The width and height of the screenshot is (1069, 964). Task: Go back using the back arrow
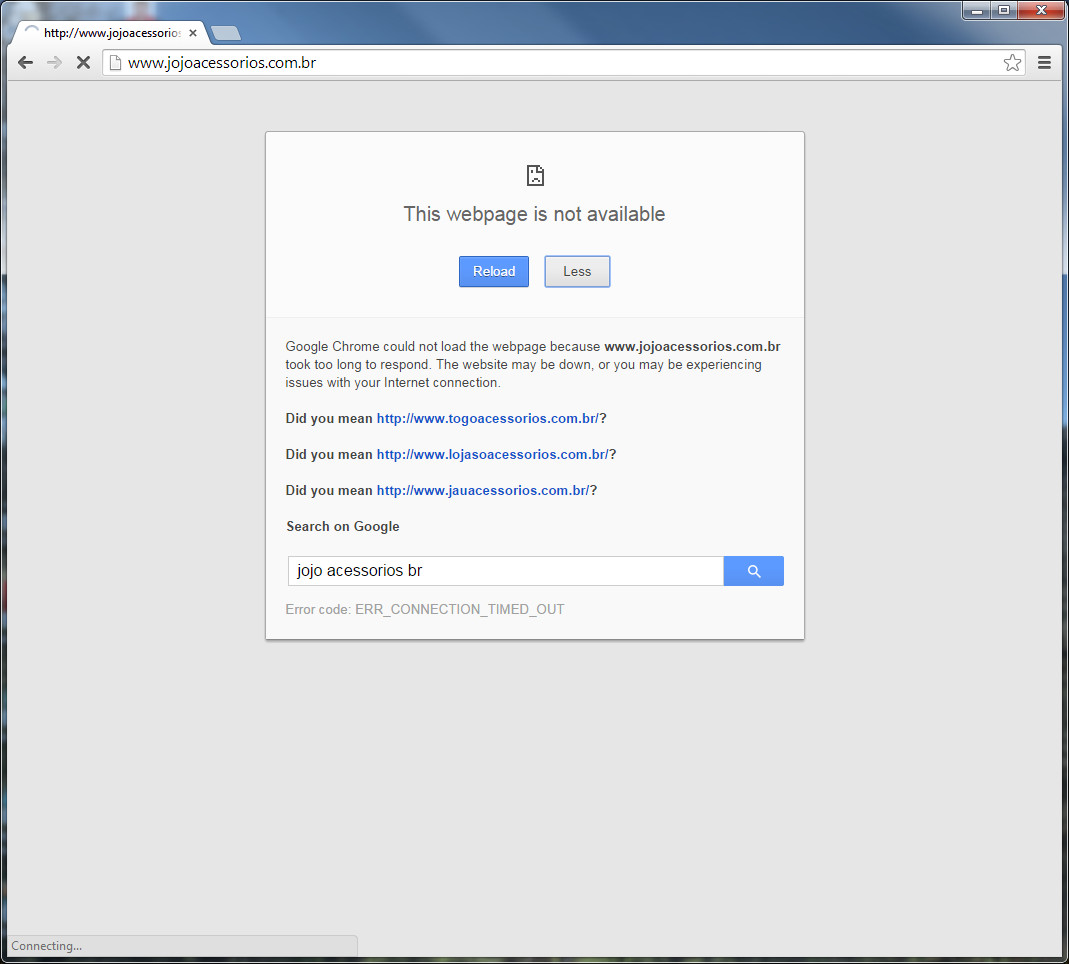(25, 63)
